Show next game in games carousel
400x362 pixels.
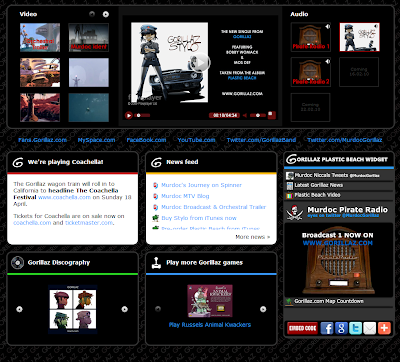click(x=263, y=309)
